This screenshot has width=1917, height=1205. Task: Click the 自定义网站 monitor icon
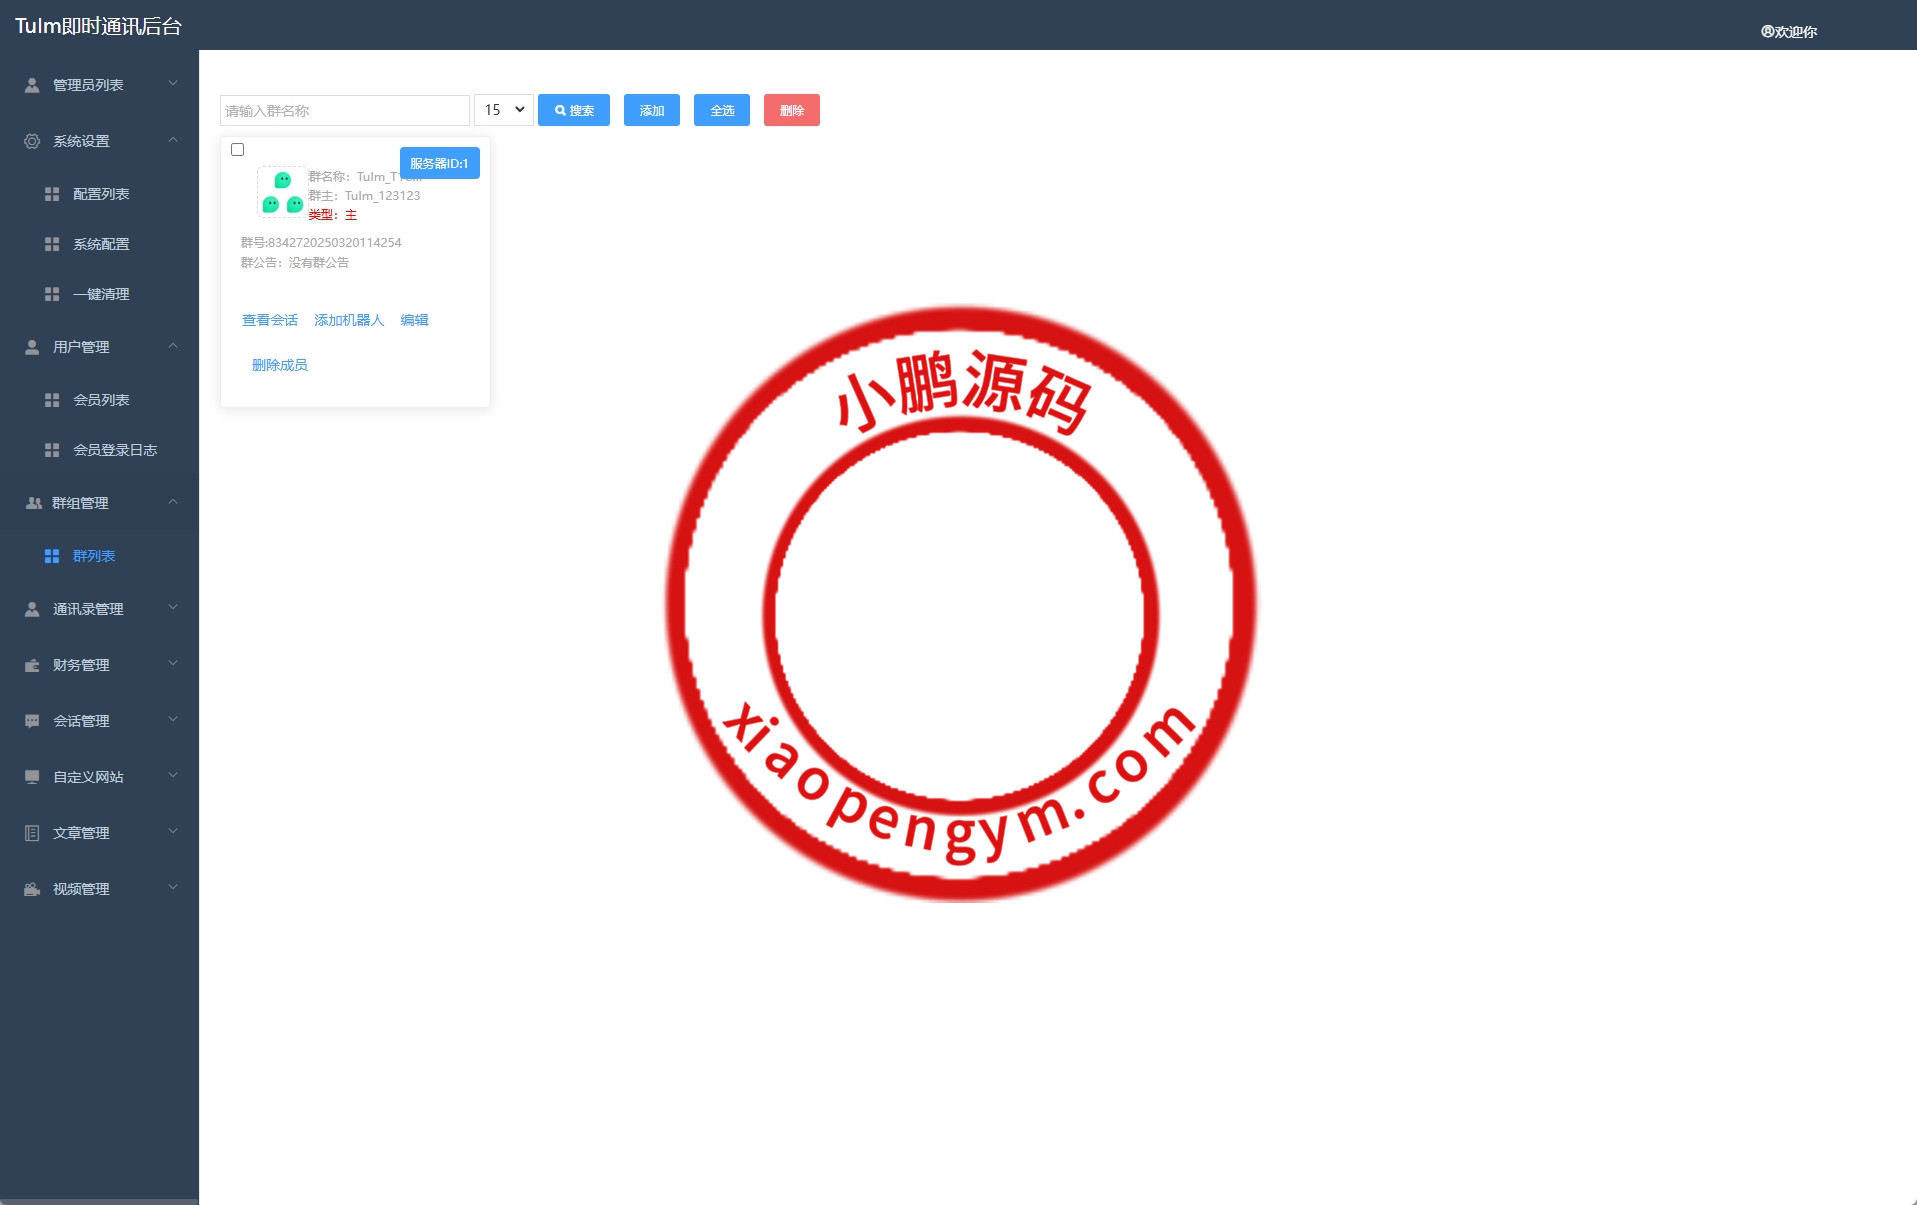pyautogui.click(x=32, y=777)
